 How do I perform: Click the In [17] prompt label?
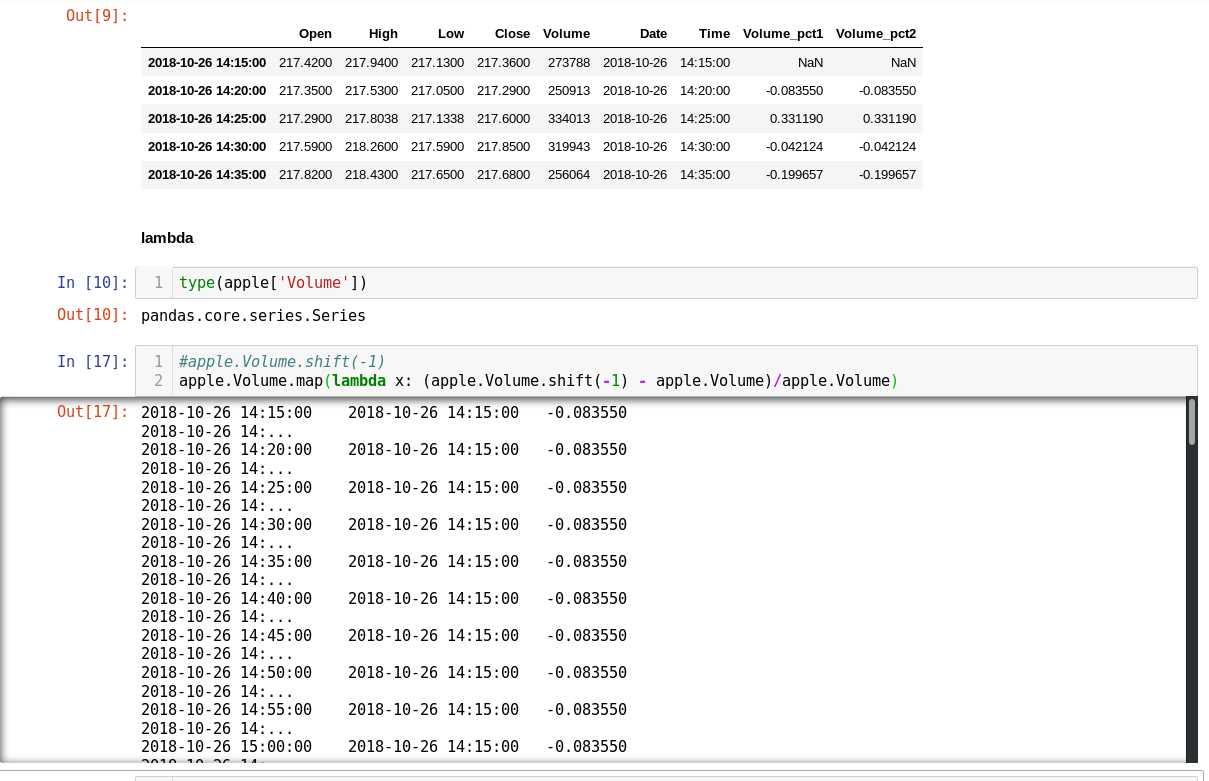point(93,361)
